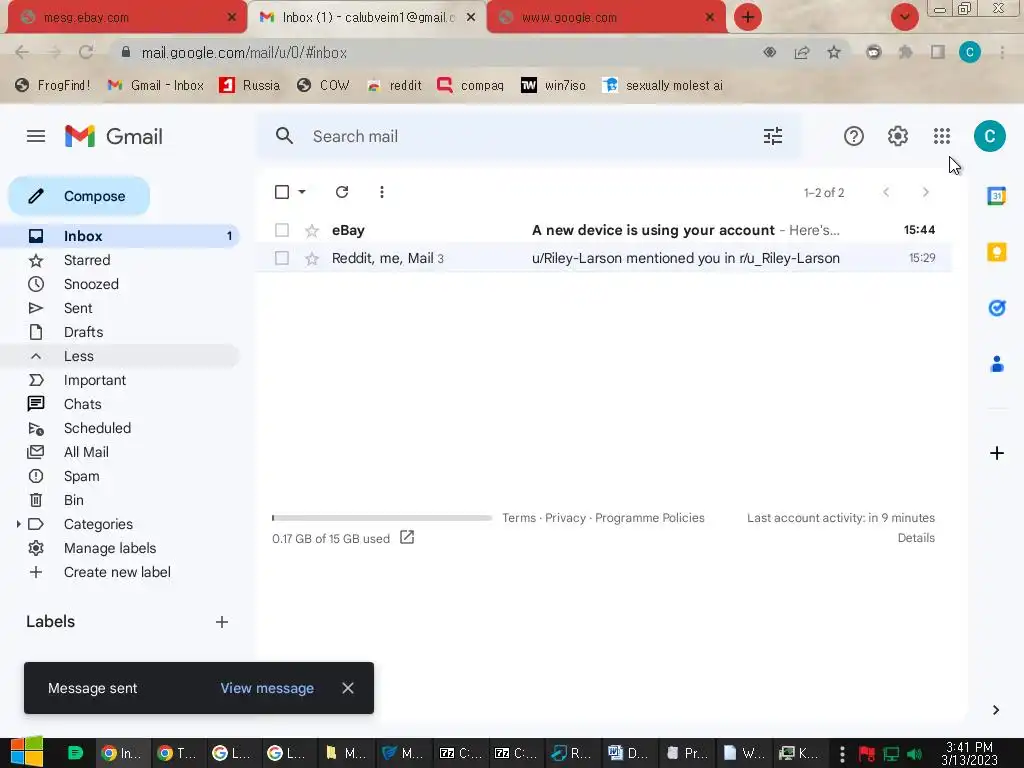
Task: Click Create new label
Action: (120, 572)
